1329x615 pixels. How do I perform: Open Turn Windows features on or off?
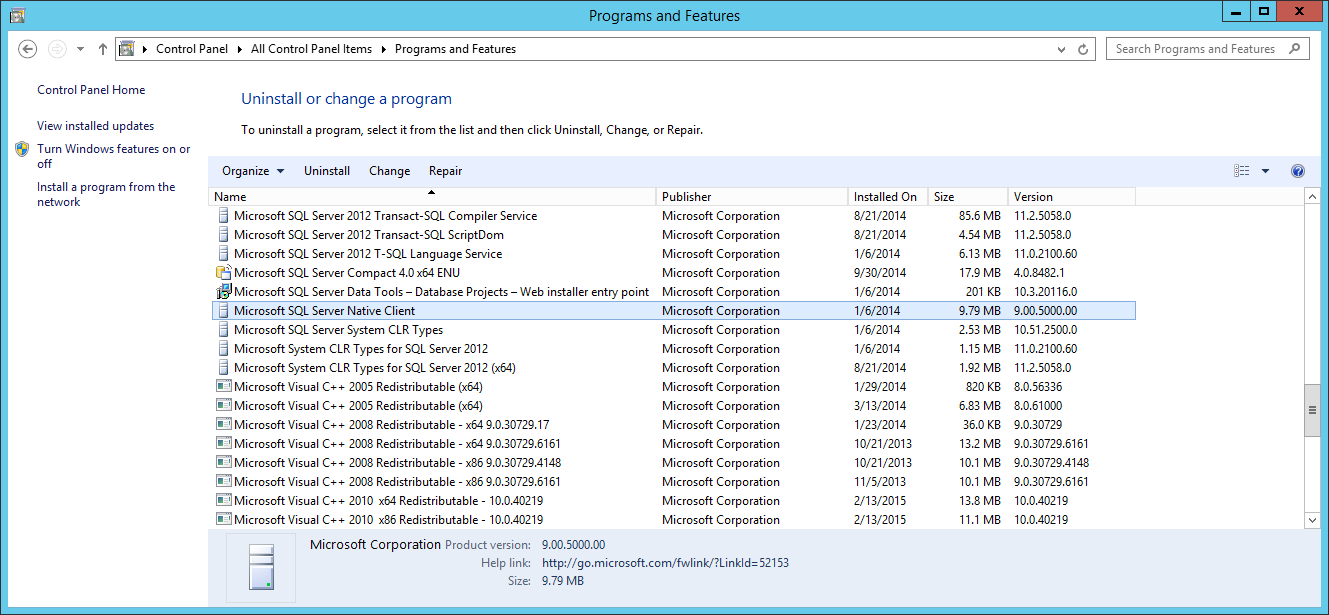pyautogui.click(x=114, y=156)
